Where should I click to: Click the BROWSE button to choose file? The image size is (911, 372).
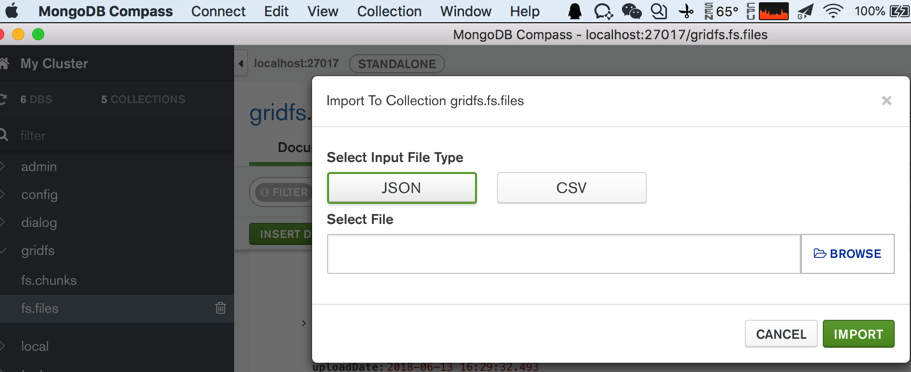(848, 253)
